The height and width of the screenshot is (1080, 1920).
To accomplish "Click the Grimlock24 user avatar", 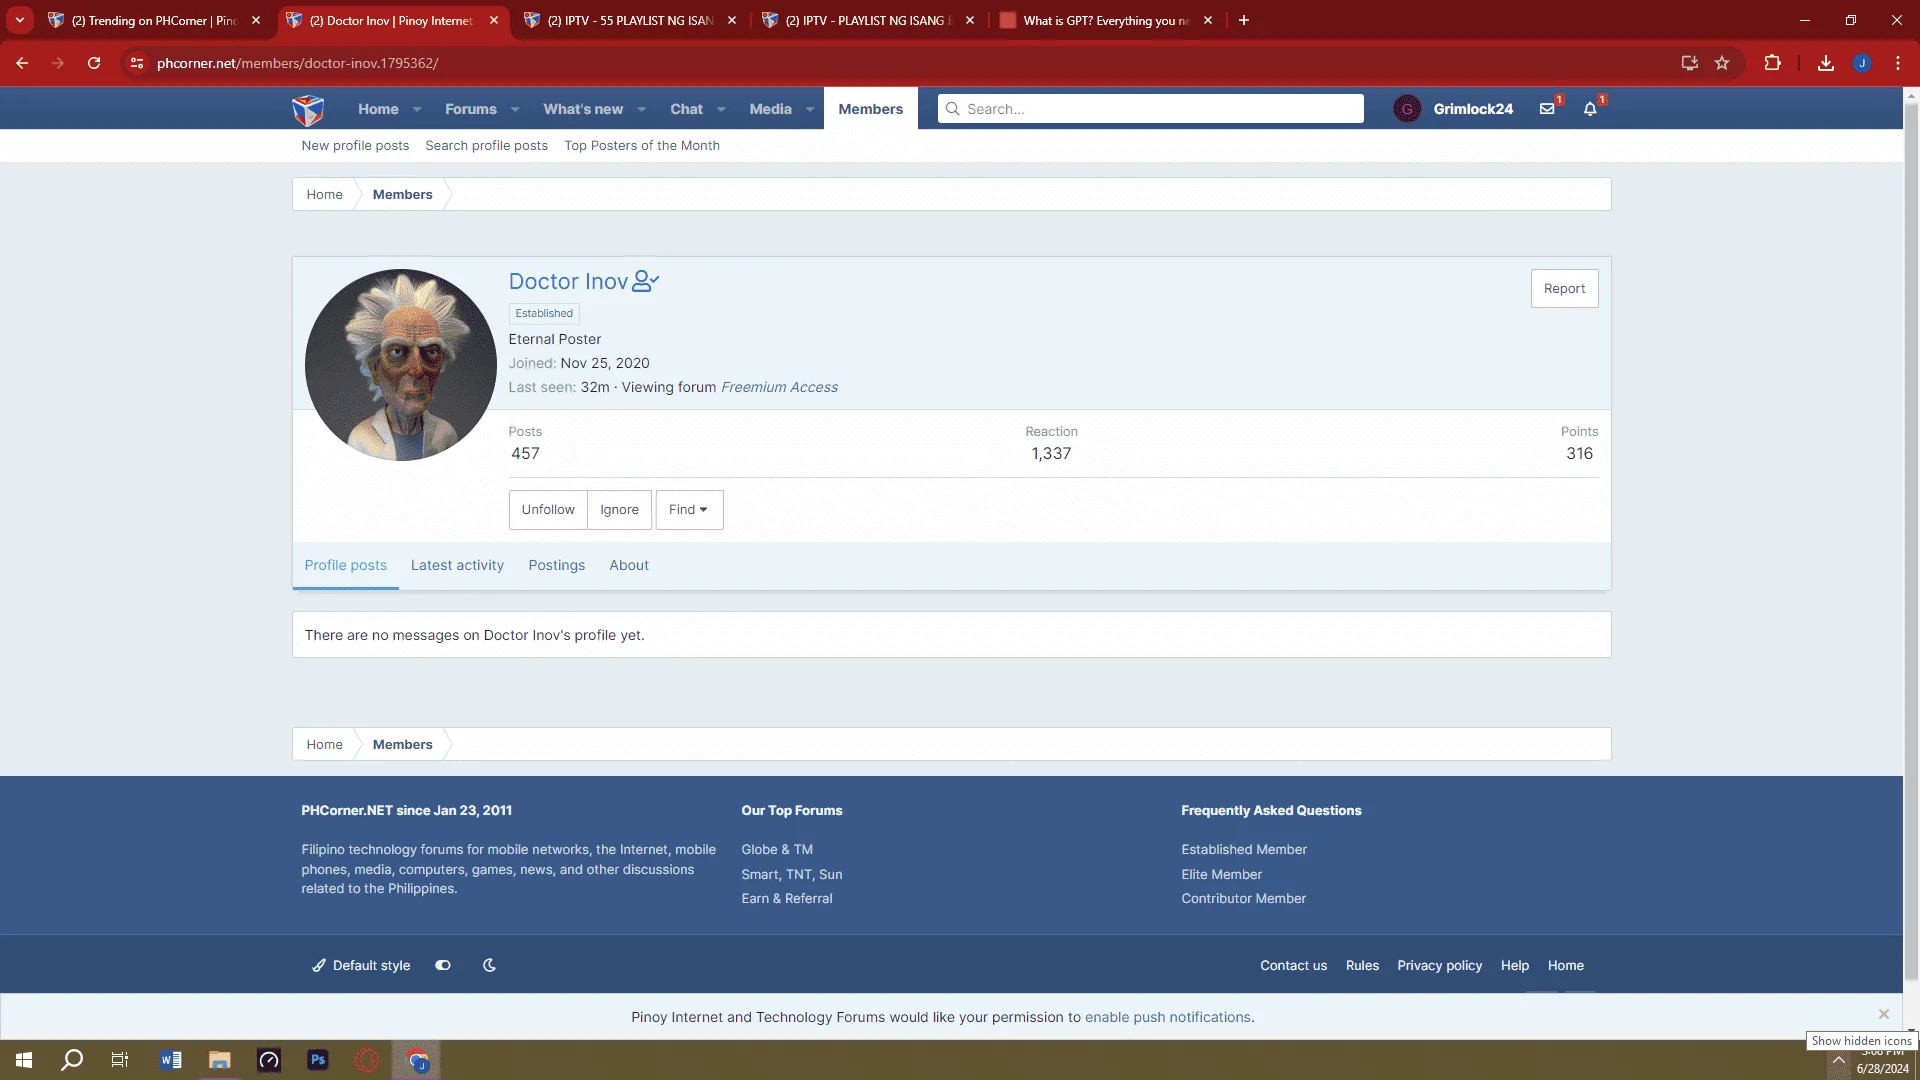I will point(1407,109).
